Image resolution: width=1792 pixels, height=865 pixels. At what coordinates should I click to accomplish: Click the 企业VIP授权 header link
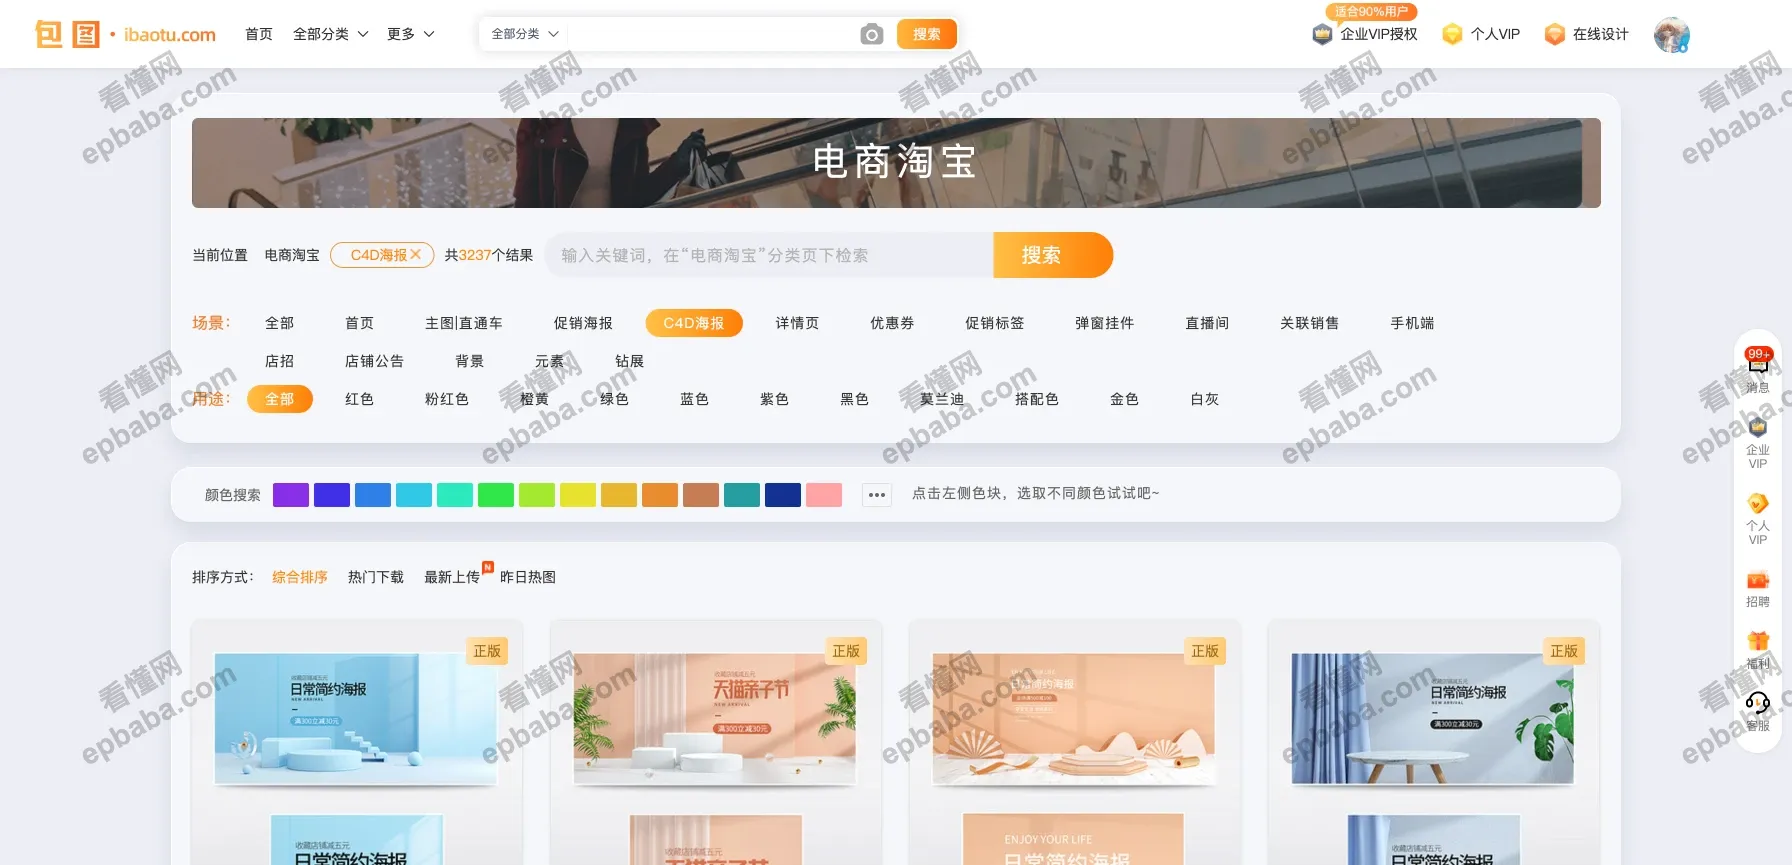click(1379, 34)
